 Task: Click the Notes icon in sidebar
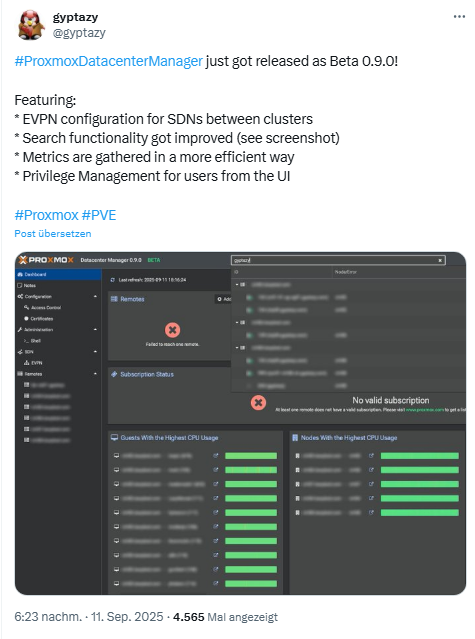(20, 285)
